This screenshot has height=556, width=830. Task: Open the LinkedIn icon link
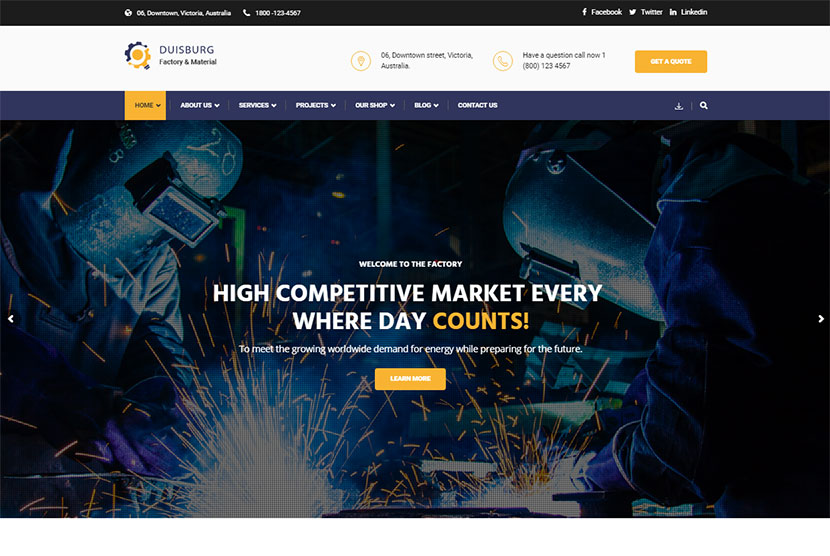[673, 12]
